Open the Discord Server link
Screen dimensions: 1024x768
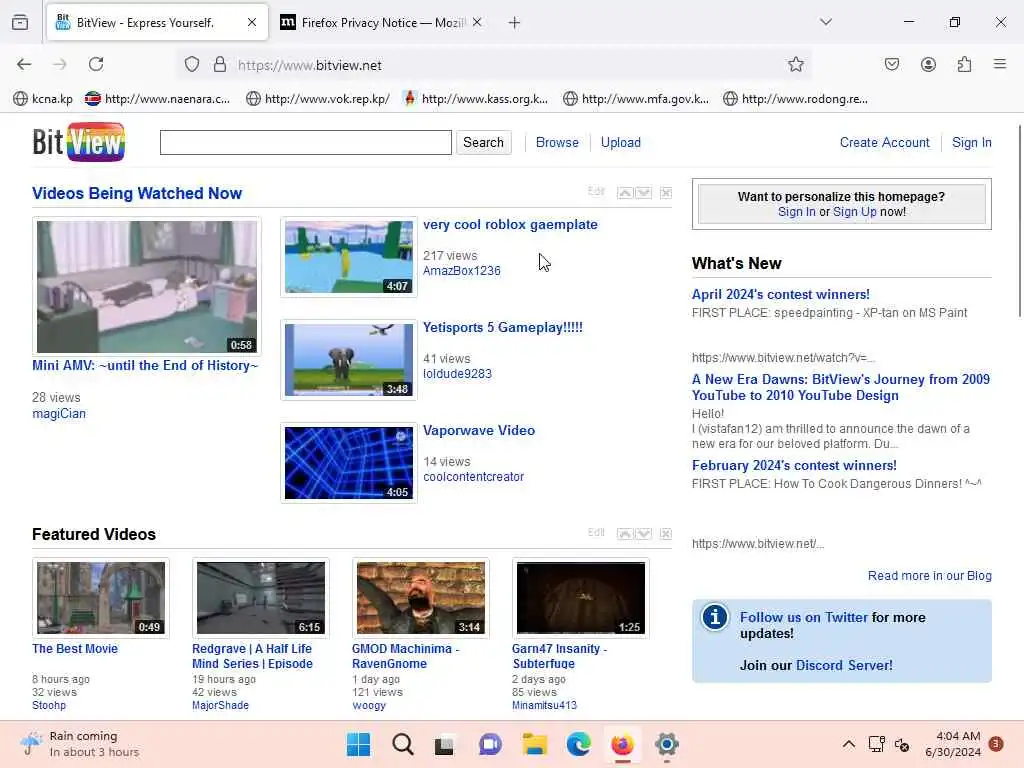click(x=844, y=665)
